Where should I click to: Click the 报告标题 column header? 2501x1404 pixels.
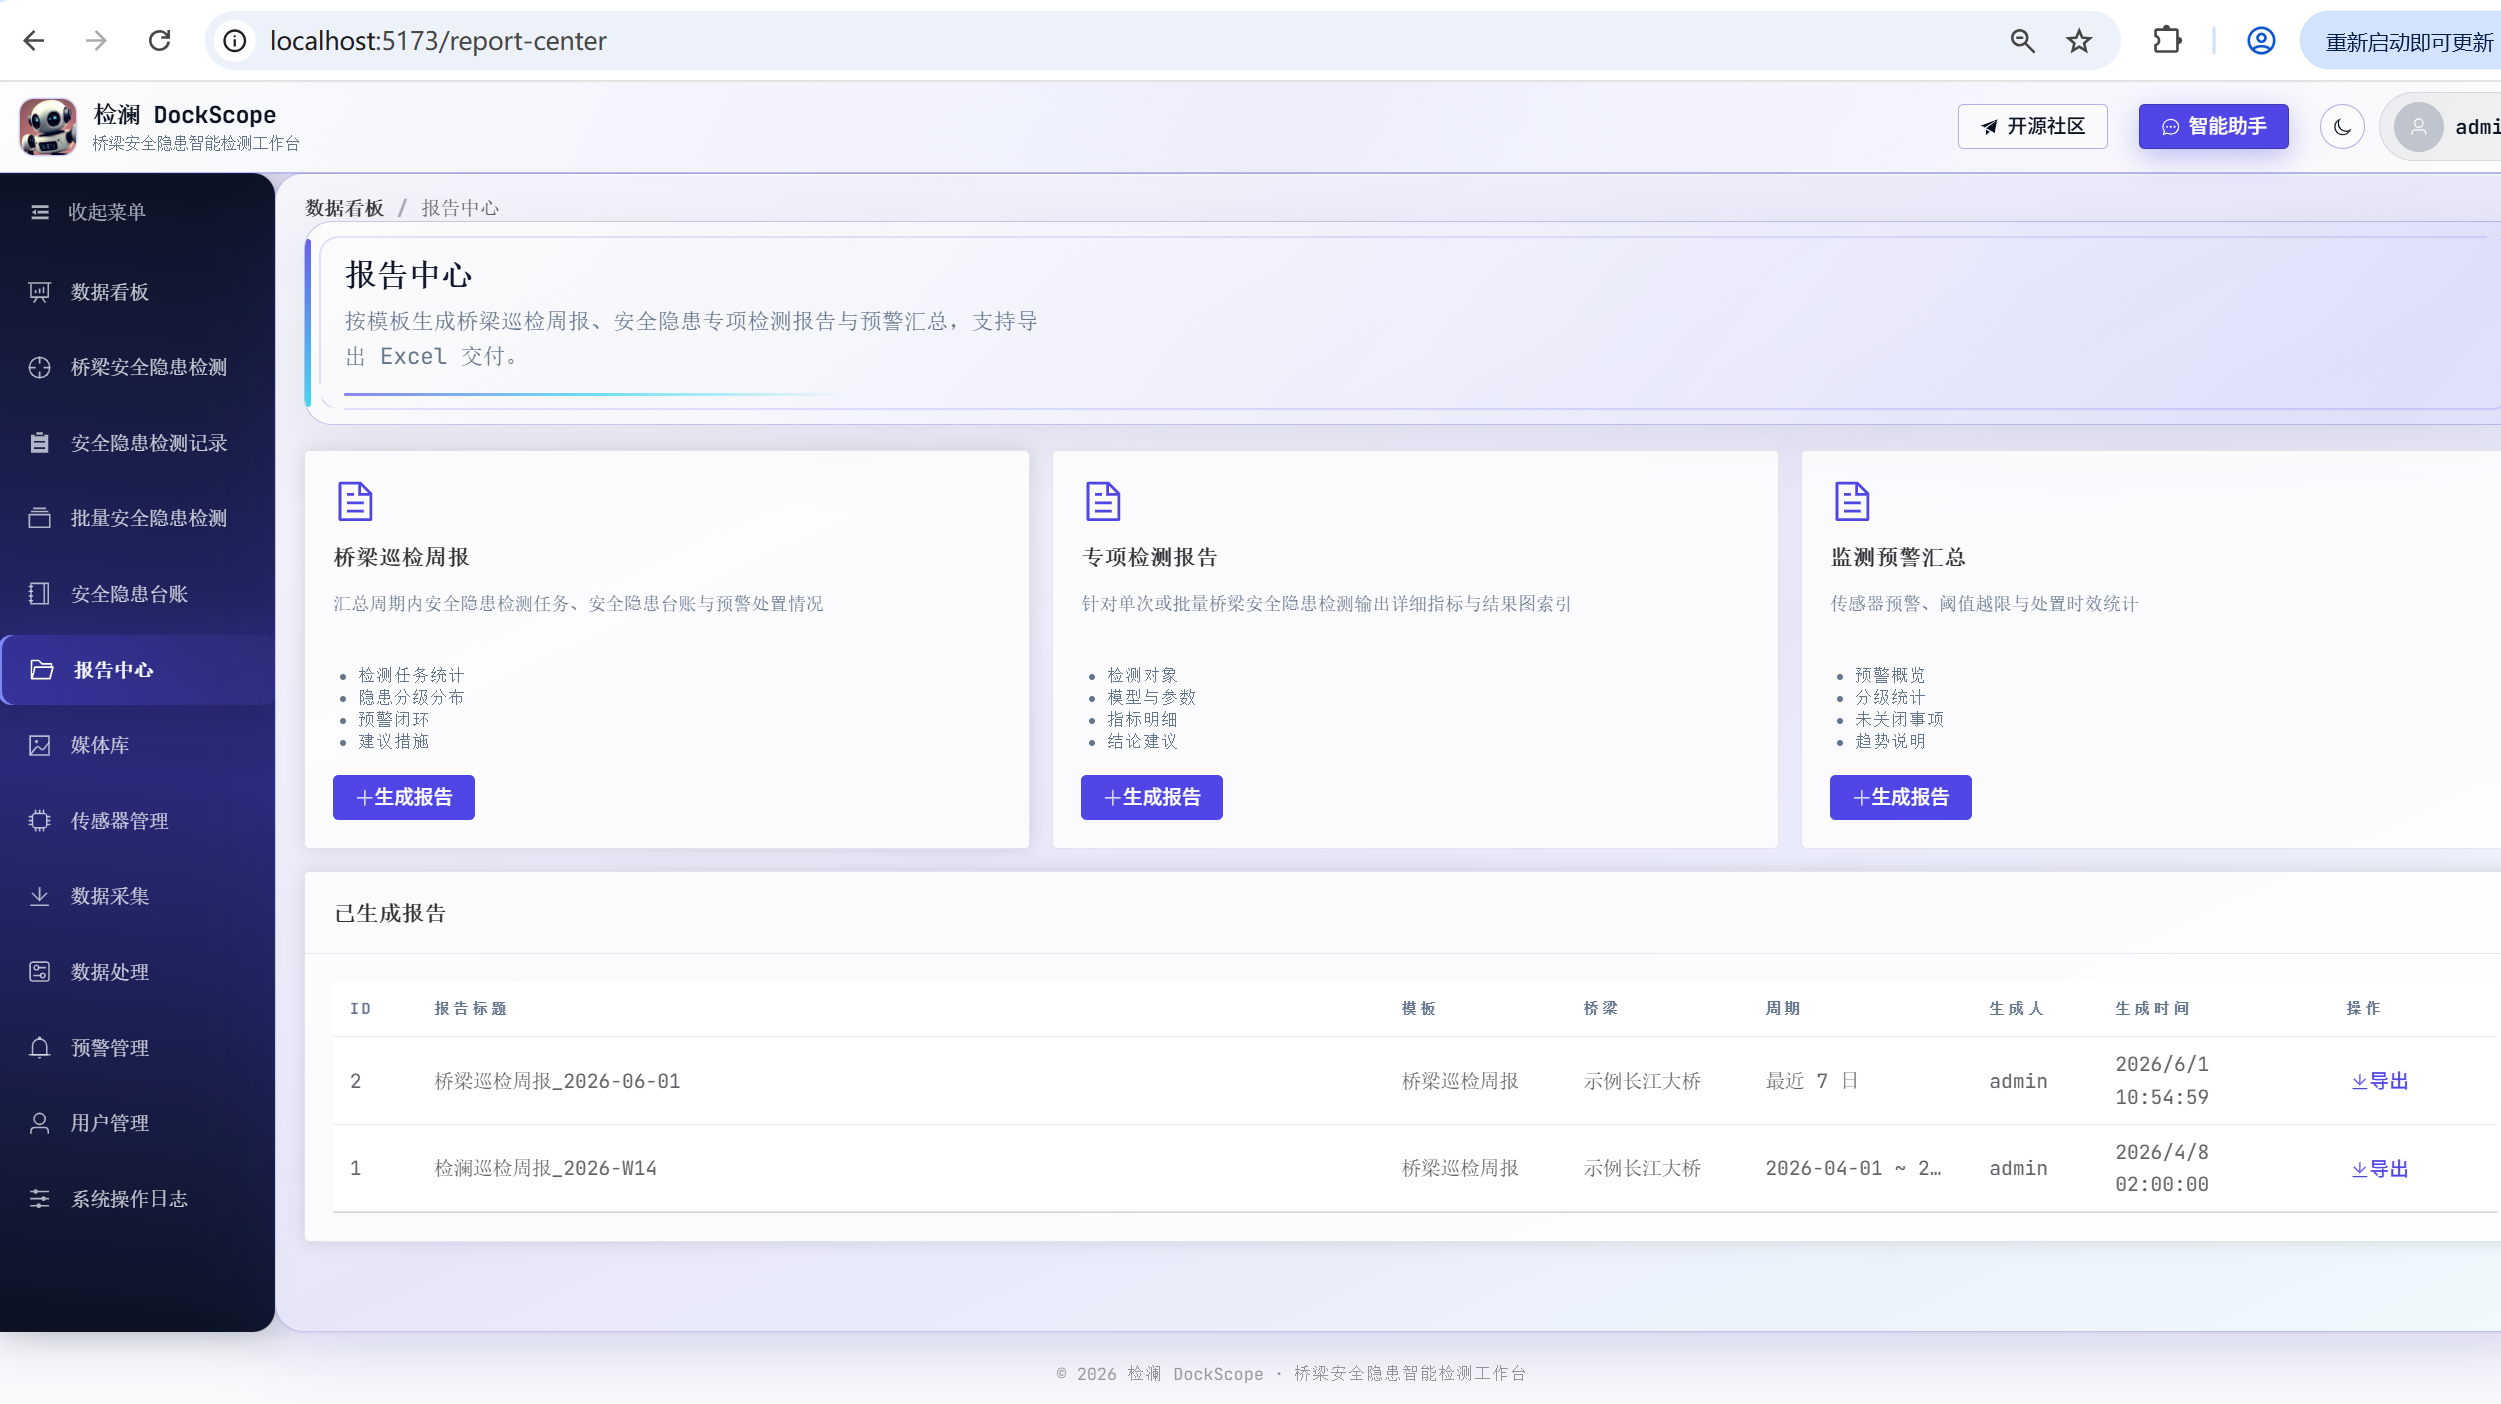point(470,1008)
